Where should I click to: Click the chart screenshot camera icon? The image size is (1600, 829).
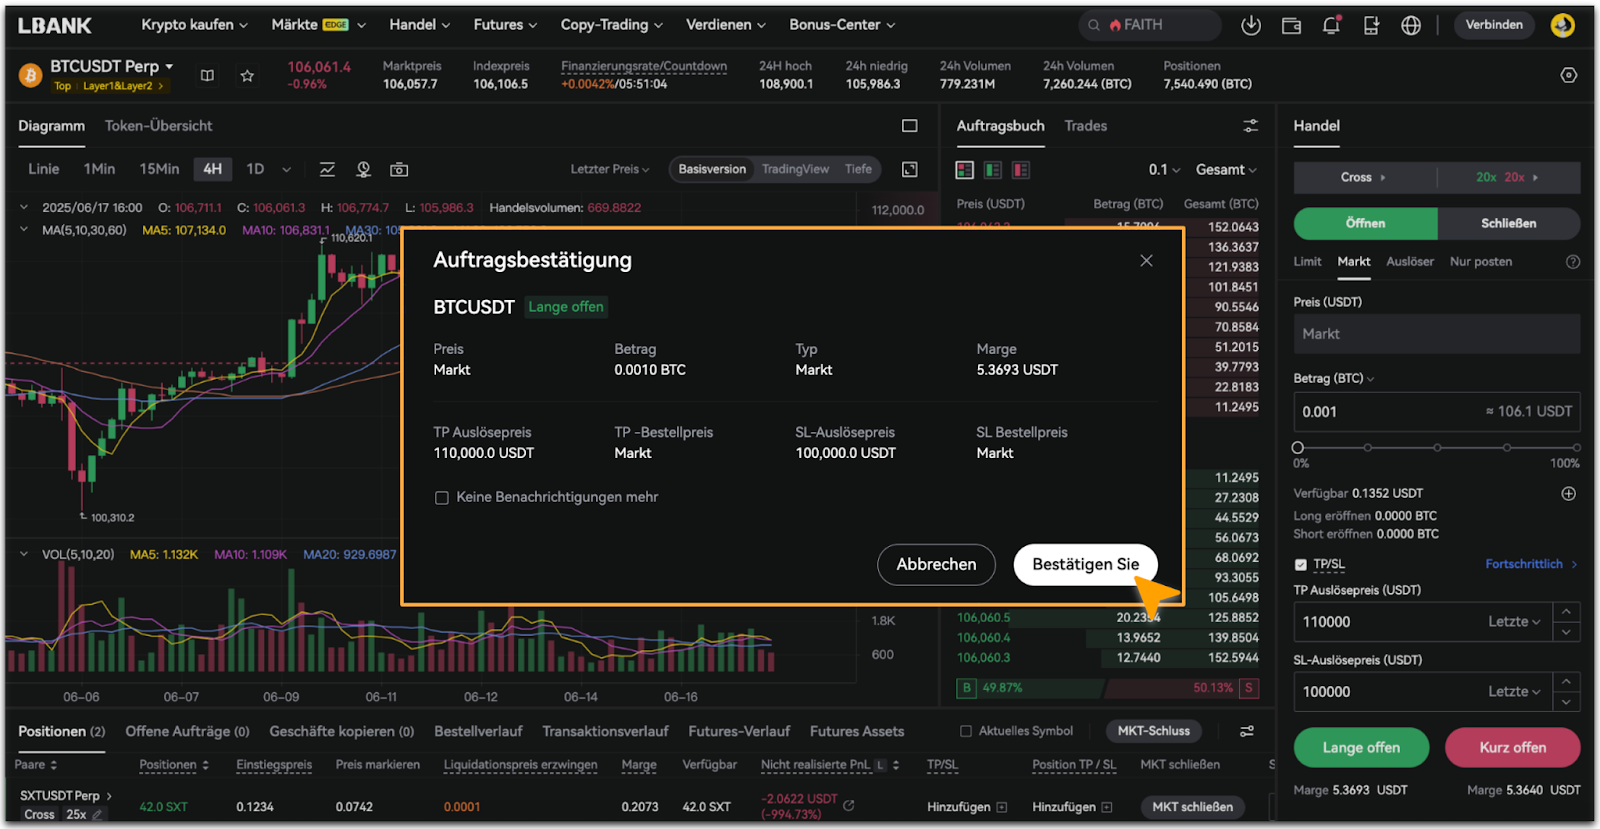(399, 169)
